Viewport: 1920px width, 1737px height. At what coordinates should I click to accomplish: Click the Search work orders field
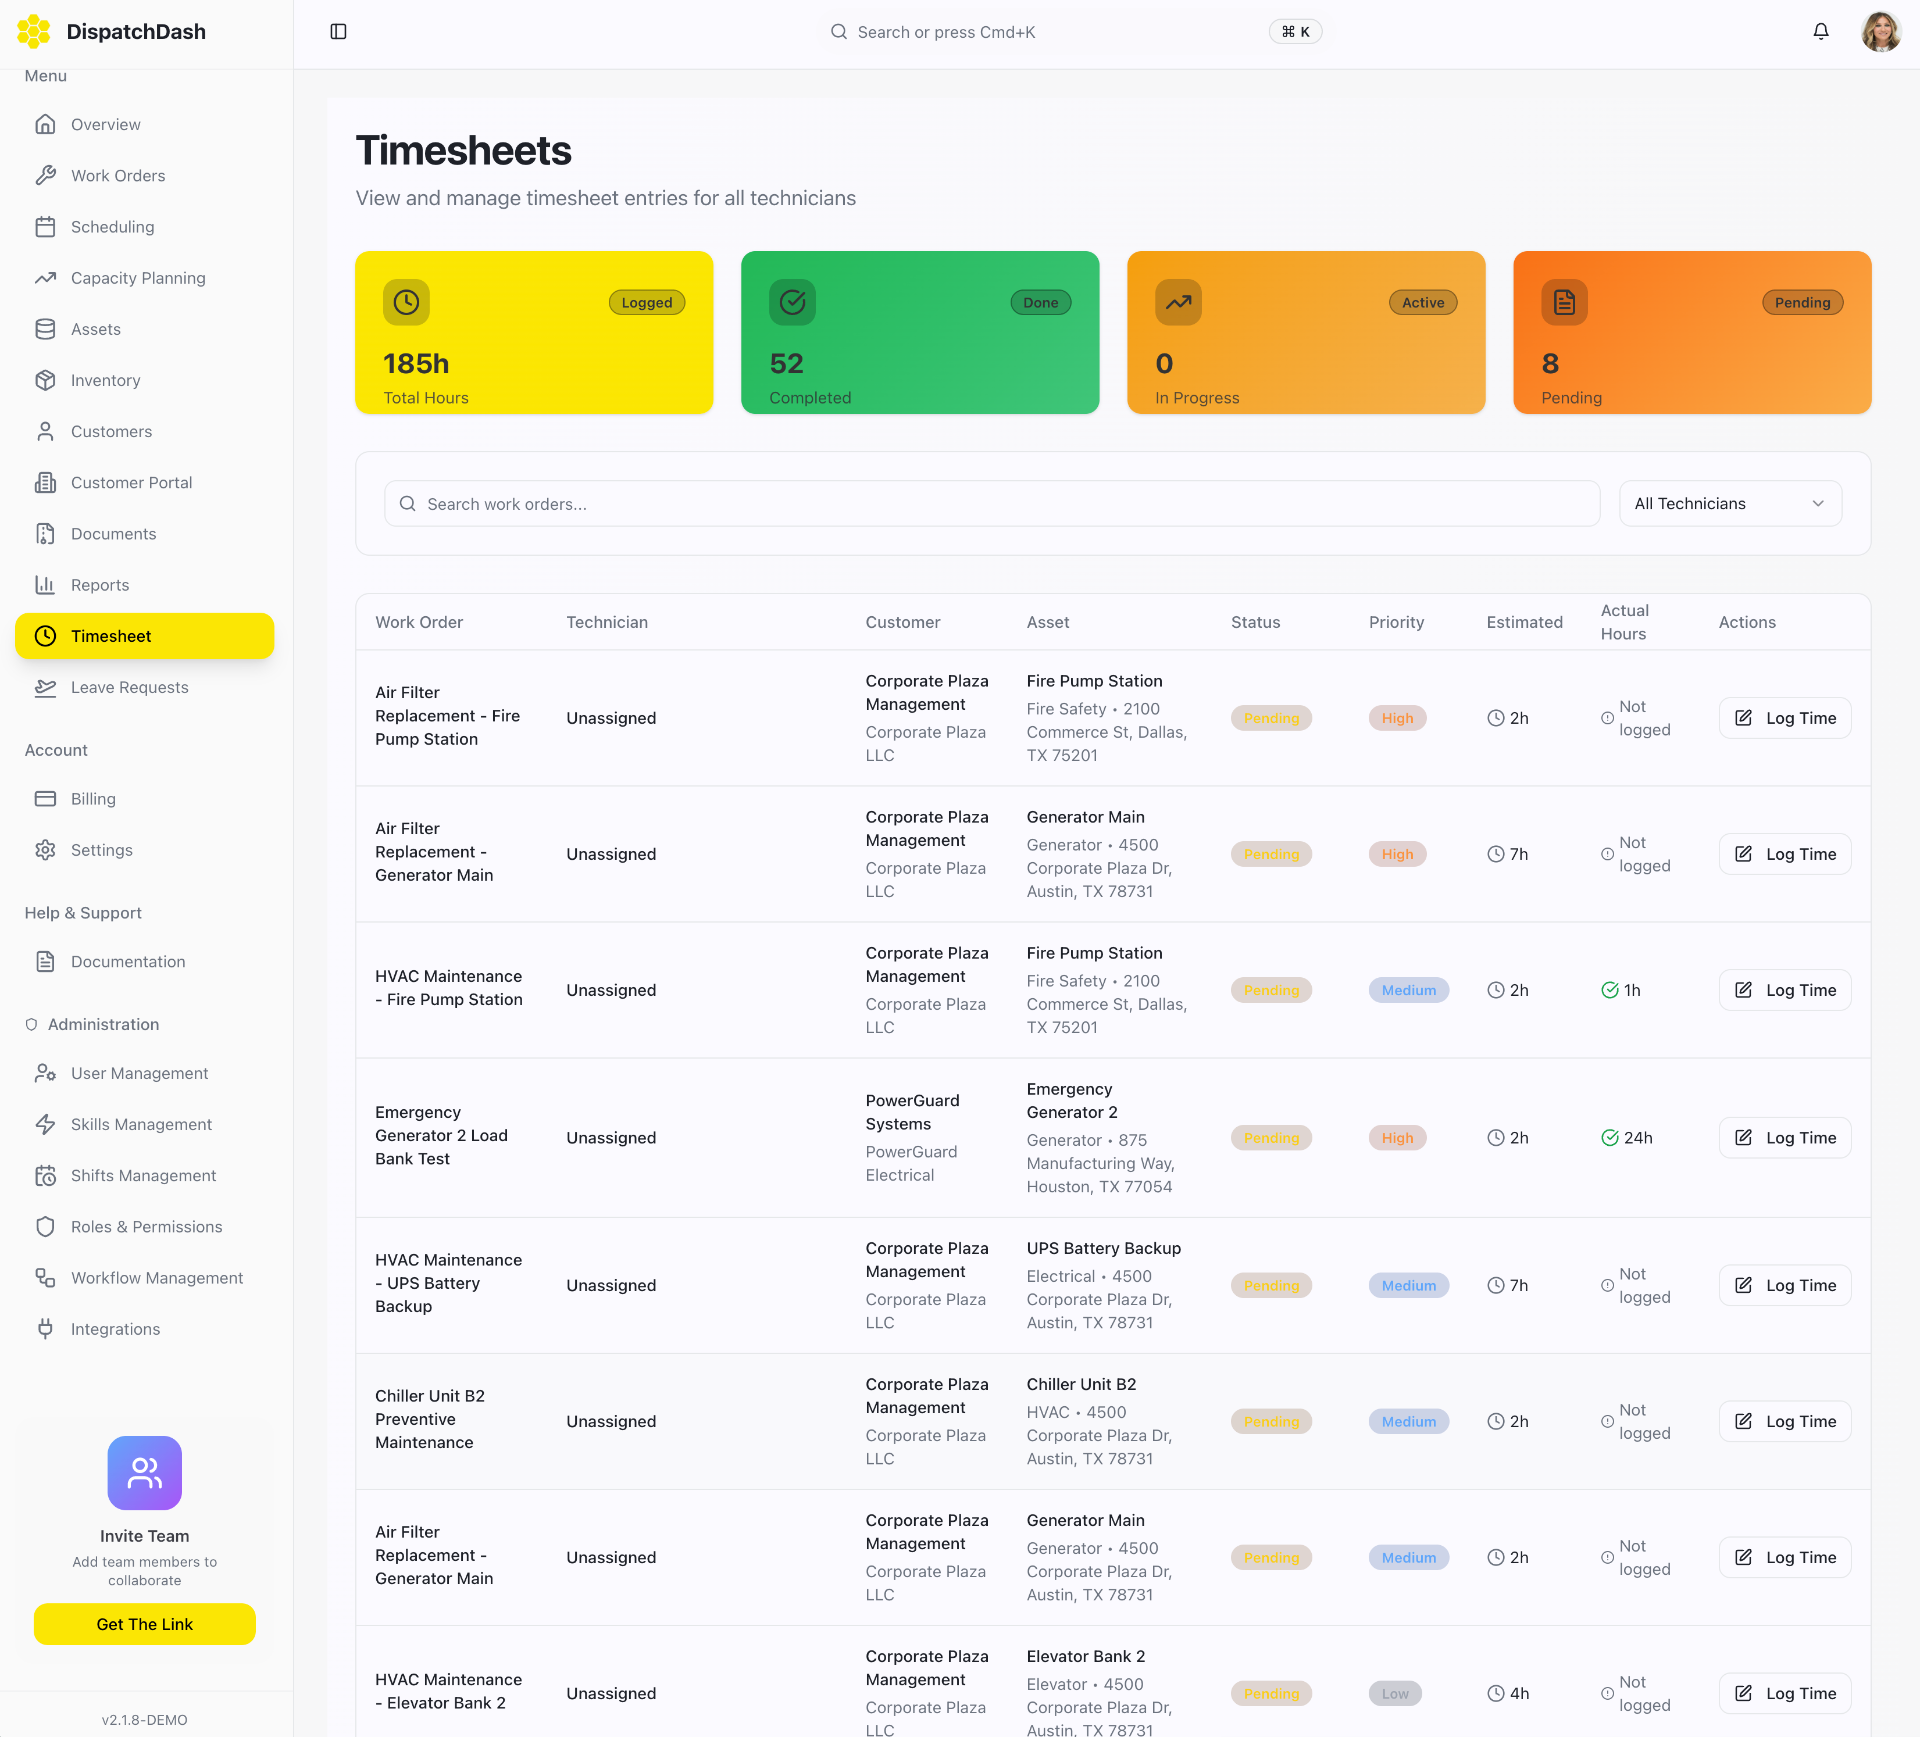(992, 504)
